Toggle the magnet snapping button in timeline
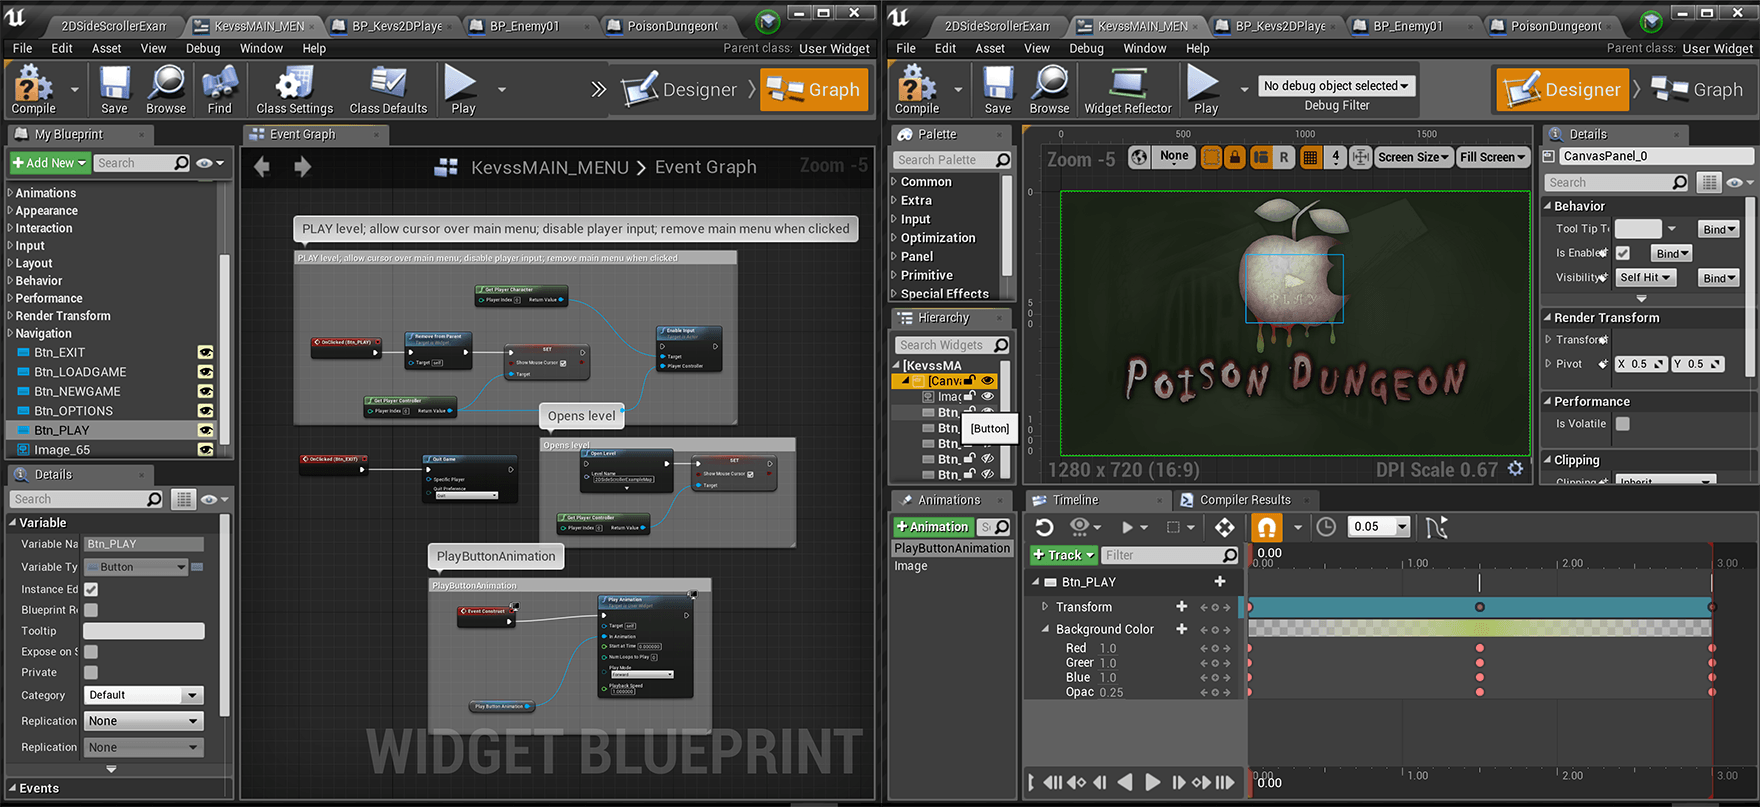 (x=1266, y=527)
